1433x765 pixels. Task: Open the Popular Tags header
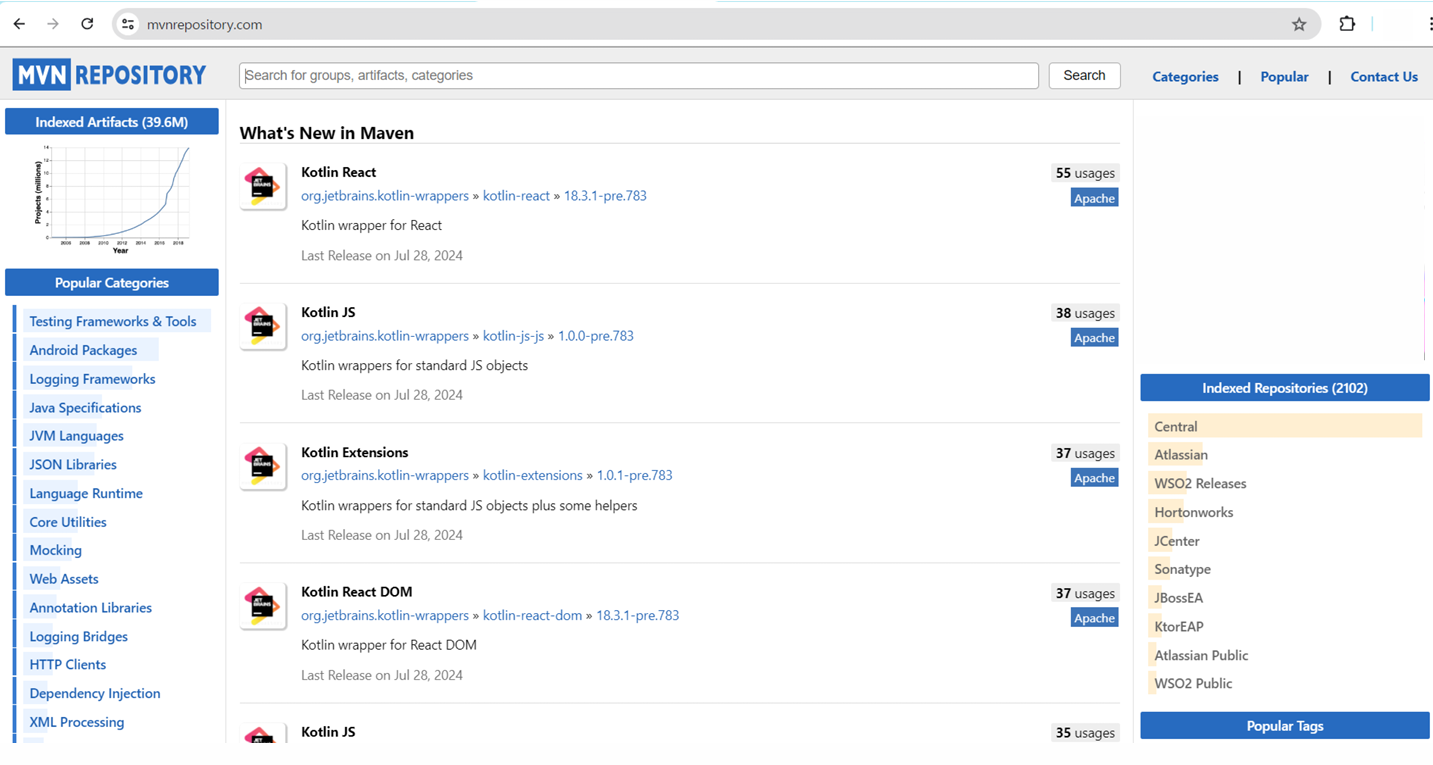pos(1285,726)
